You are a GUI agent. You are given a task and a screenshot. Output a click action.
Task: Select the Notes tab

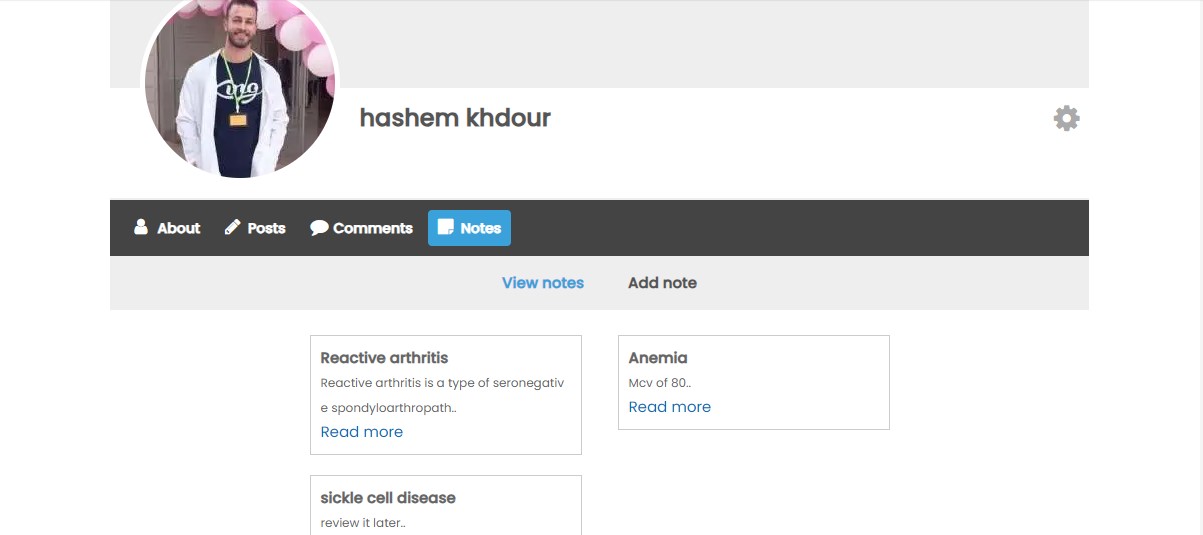pos(469,228)
